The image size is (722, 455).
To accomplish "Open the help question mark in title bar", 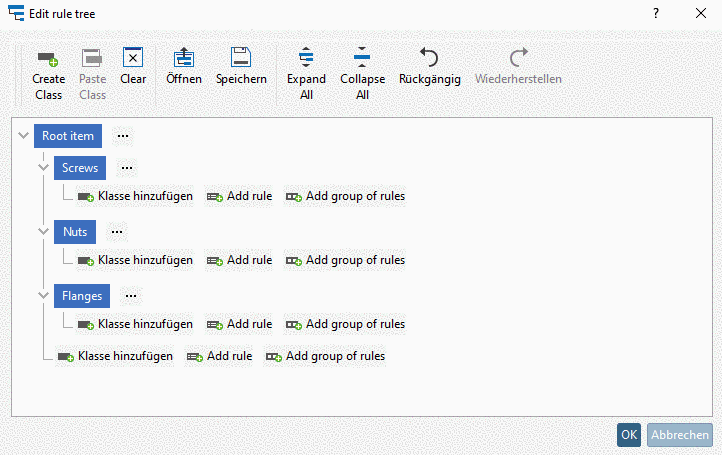I will tap(656, 13).
